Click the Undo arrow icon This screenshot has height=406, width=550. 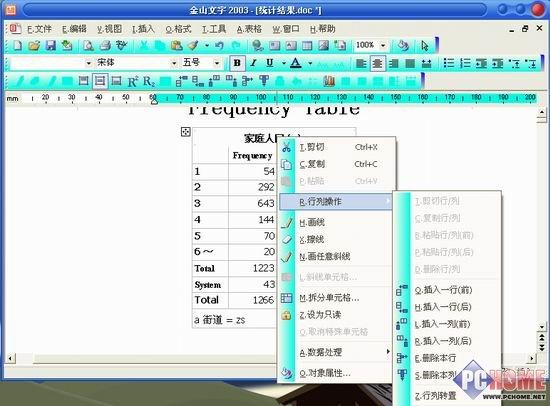tap(220, 45)
